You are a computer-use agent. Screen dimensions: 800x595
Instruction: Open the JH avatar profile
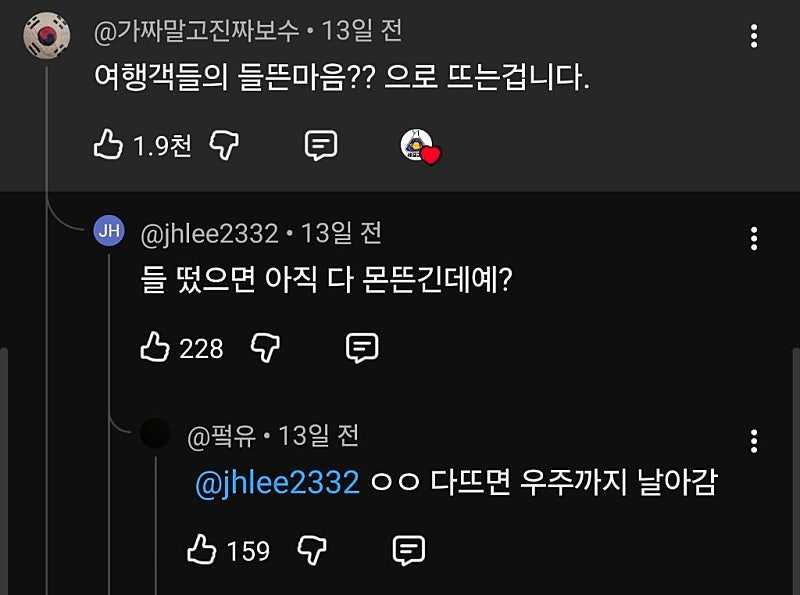click(x=109, y=232)
